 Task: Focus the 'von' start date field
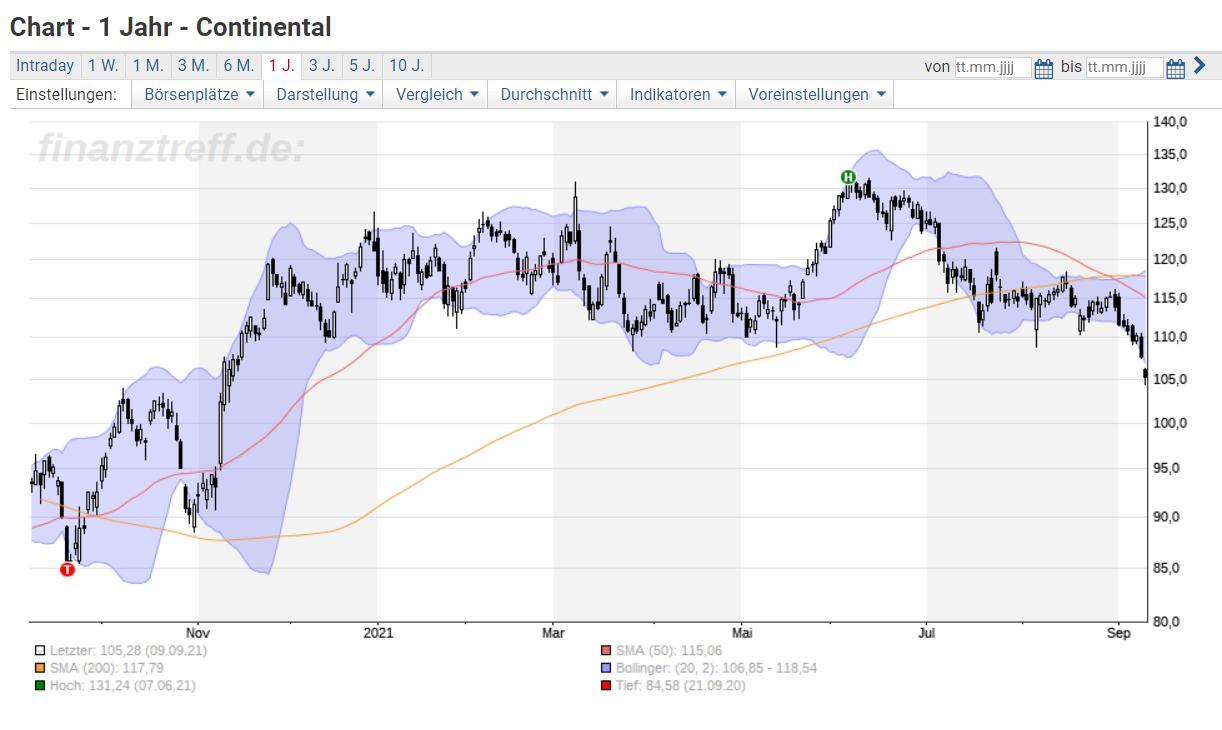pyautogui.click(x=992, y=67)
